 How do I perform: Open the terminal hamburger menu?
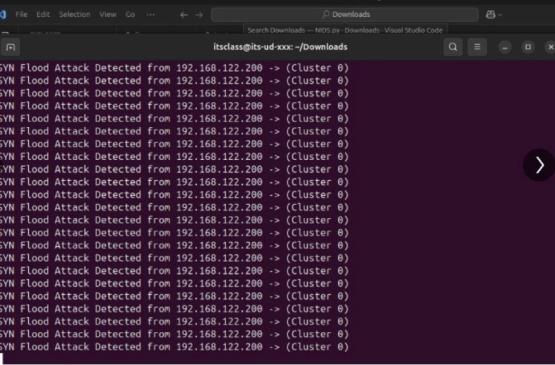tap(477, 47)
